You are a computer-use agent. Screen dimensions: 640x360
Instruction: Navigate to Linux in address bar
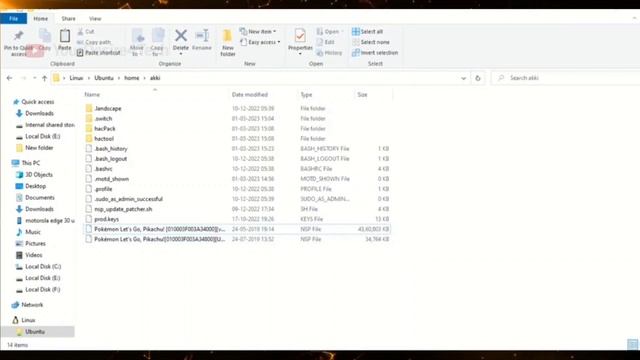tap(76, 78)
